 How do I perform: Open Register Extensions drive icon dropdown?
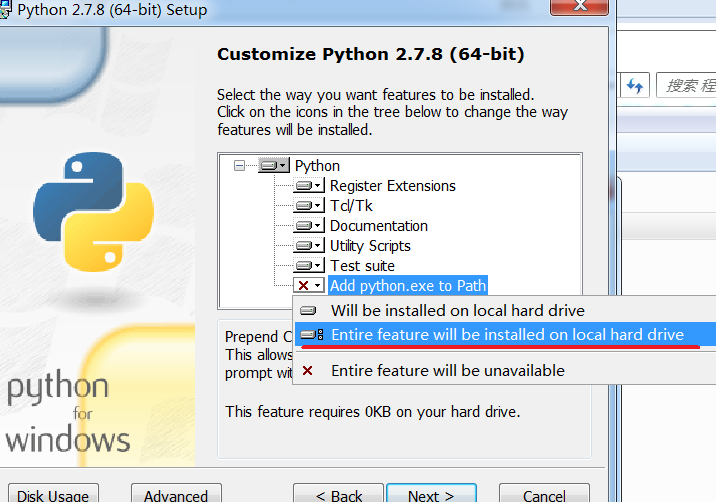[309, 185]
